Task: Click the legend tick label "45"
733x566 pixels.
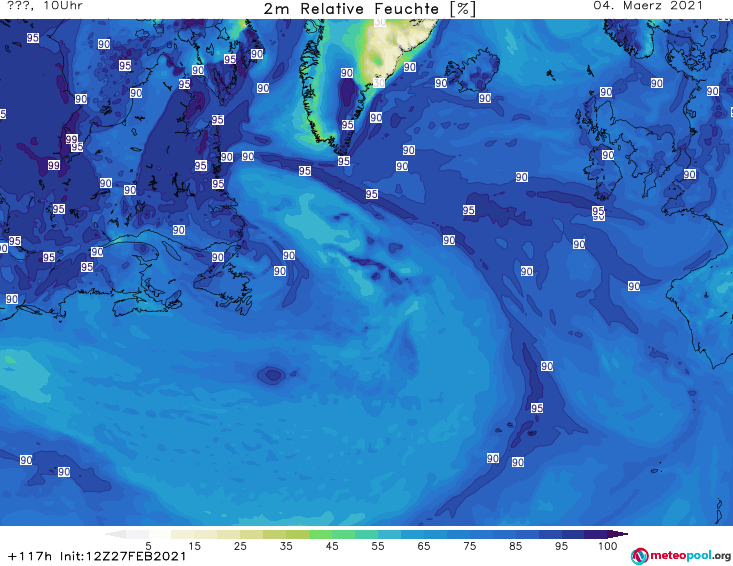Action: coord(332,546)
